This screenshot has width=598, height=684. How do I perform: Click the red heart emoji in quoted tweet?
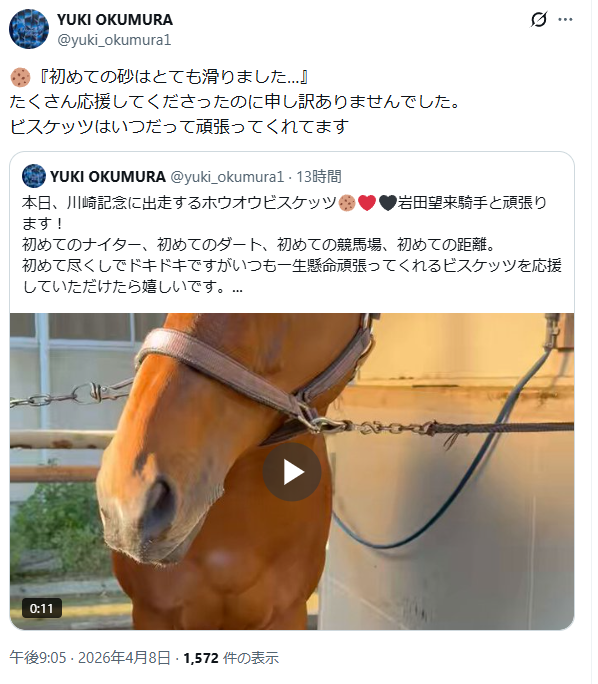[x=367, y=203]
